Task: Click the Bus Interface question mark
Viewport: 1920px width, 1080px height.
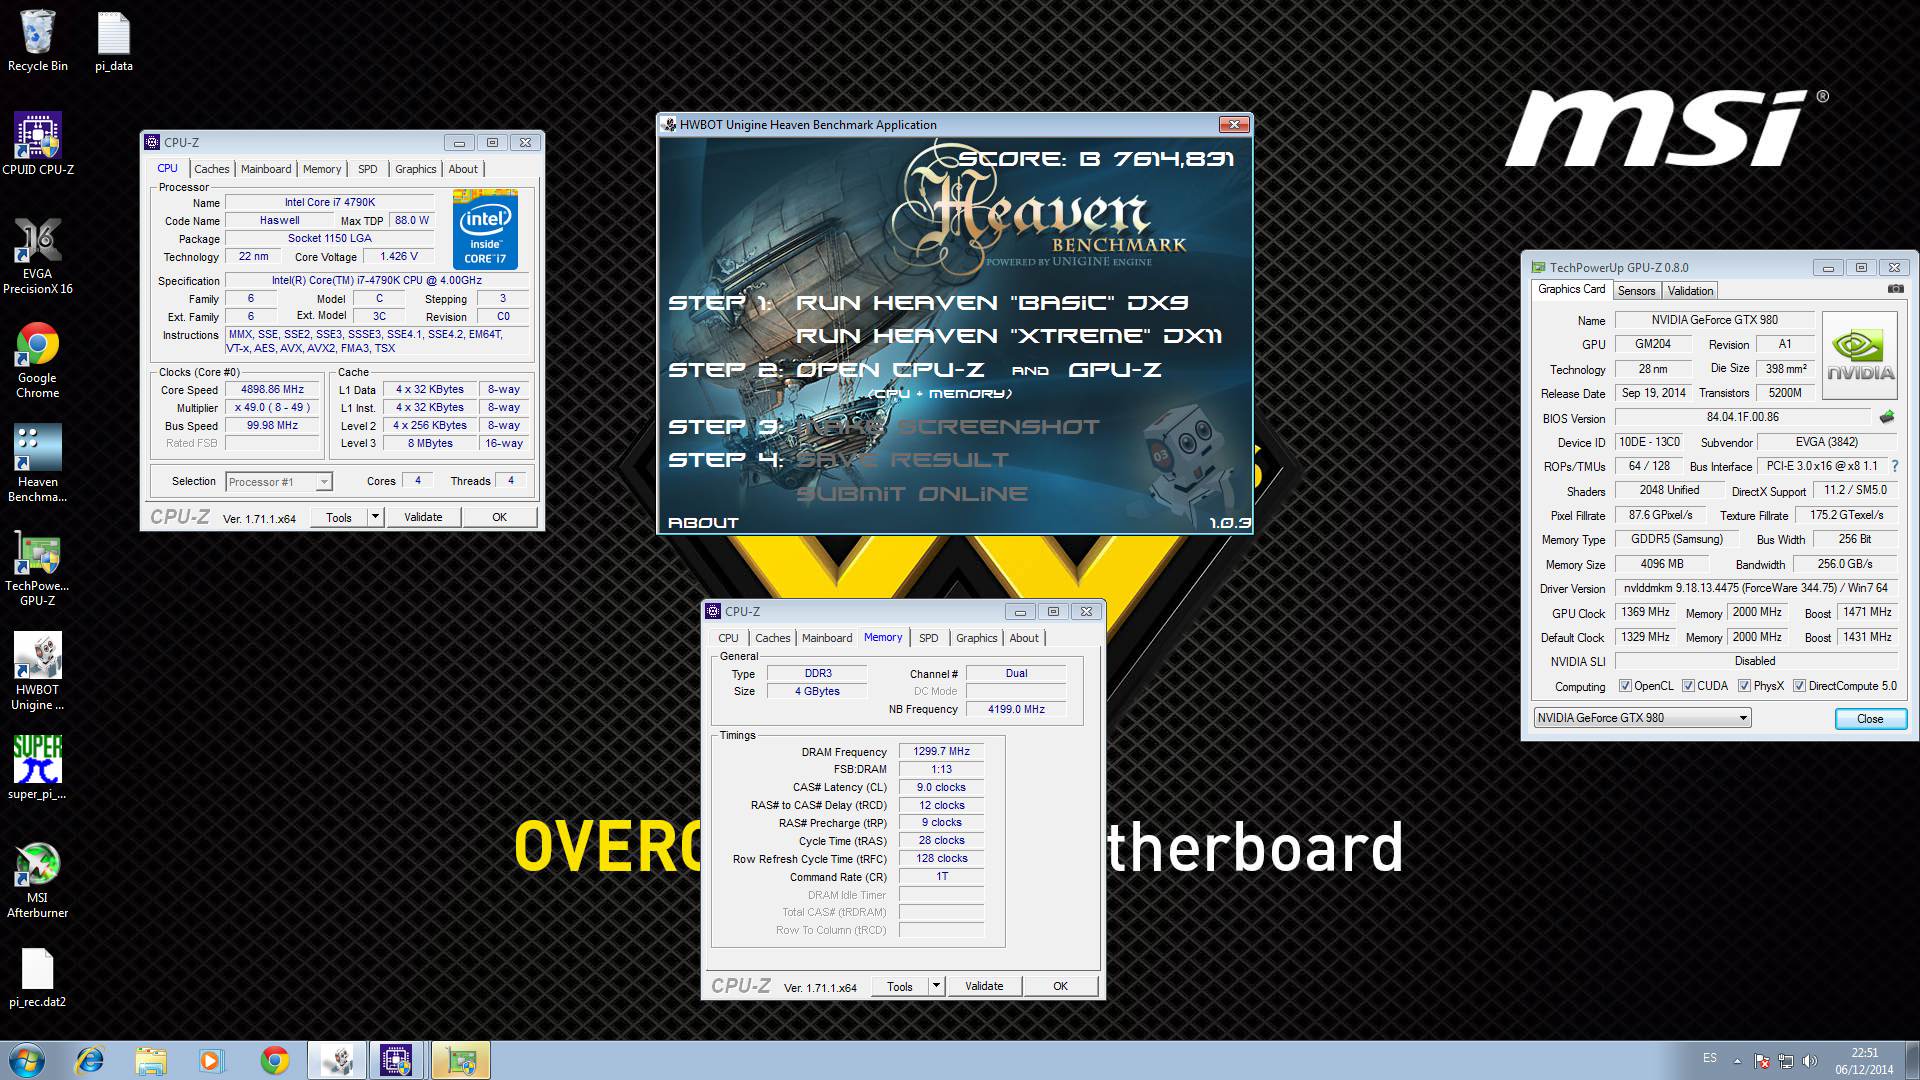Action: coord(1895,466)
